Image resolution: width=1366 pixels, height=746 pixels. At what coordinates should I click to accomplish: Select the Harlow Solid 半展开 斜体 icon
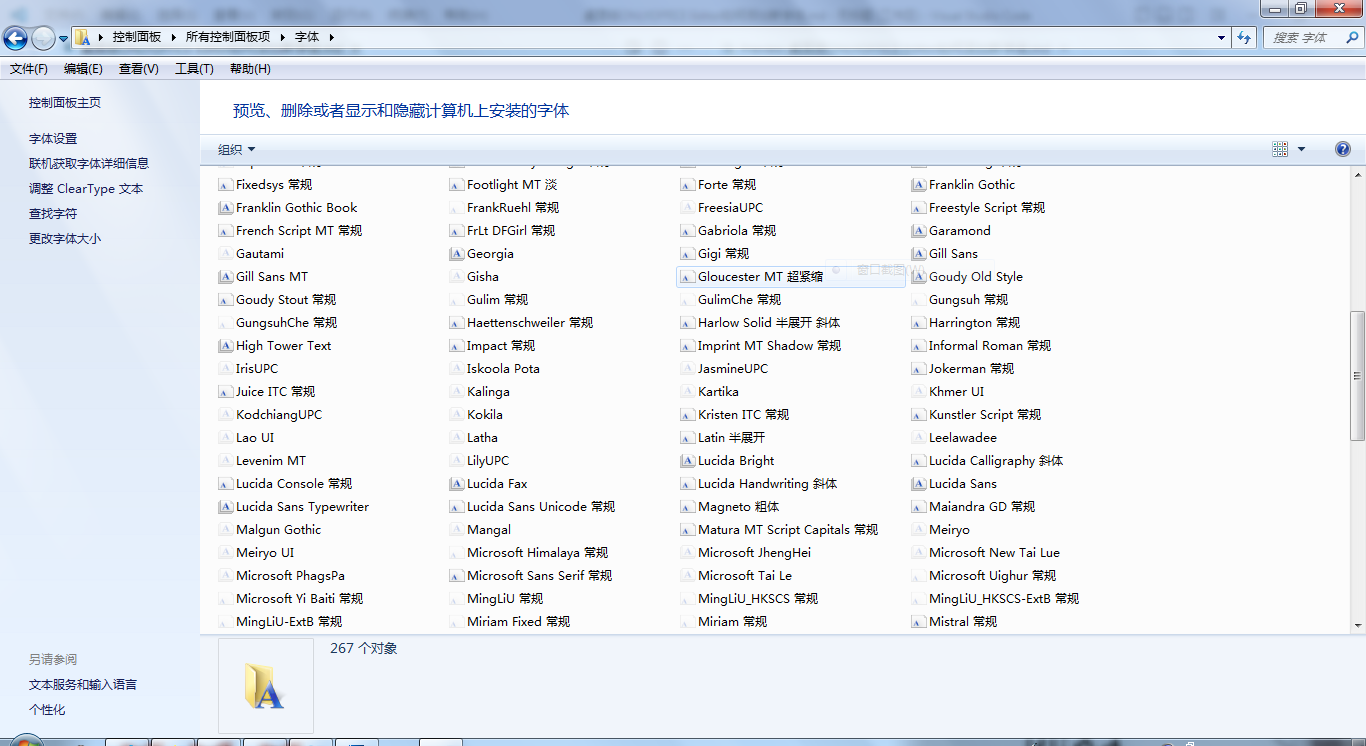pyautogui.click(x=687, y=322)
